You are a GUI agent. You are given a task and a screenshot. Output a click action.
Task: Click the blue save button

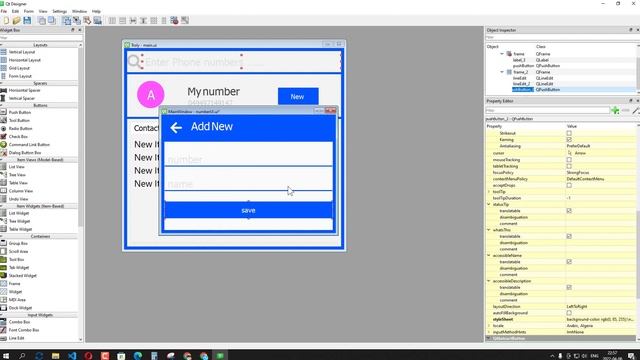(x=248, y=210)
